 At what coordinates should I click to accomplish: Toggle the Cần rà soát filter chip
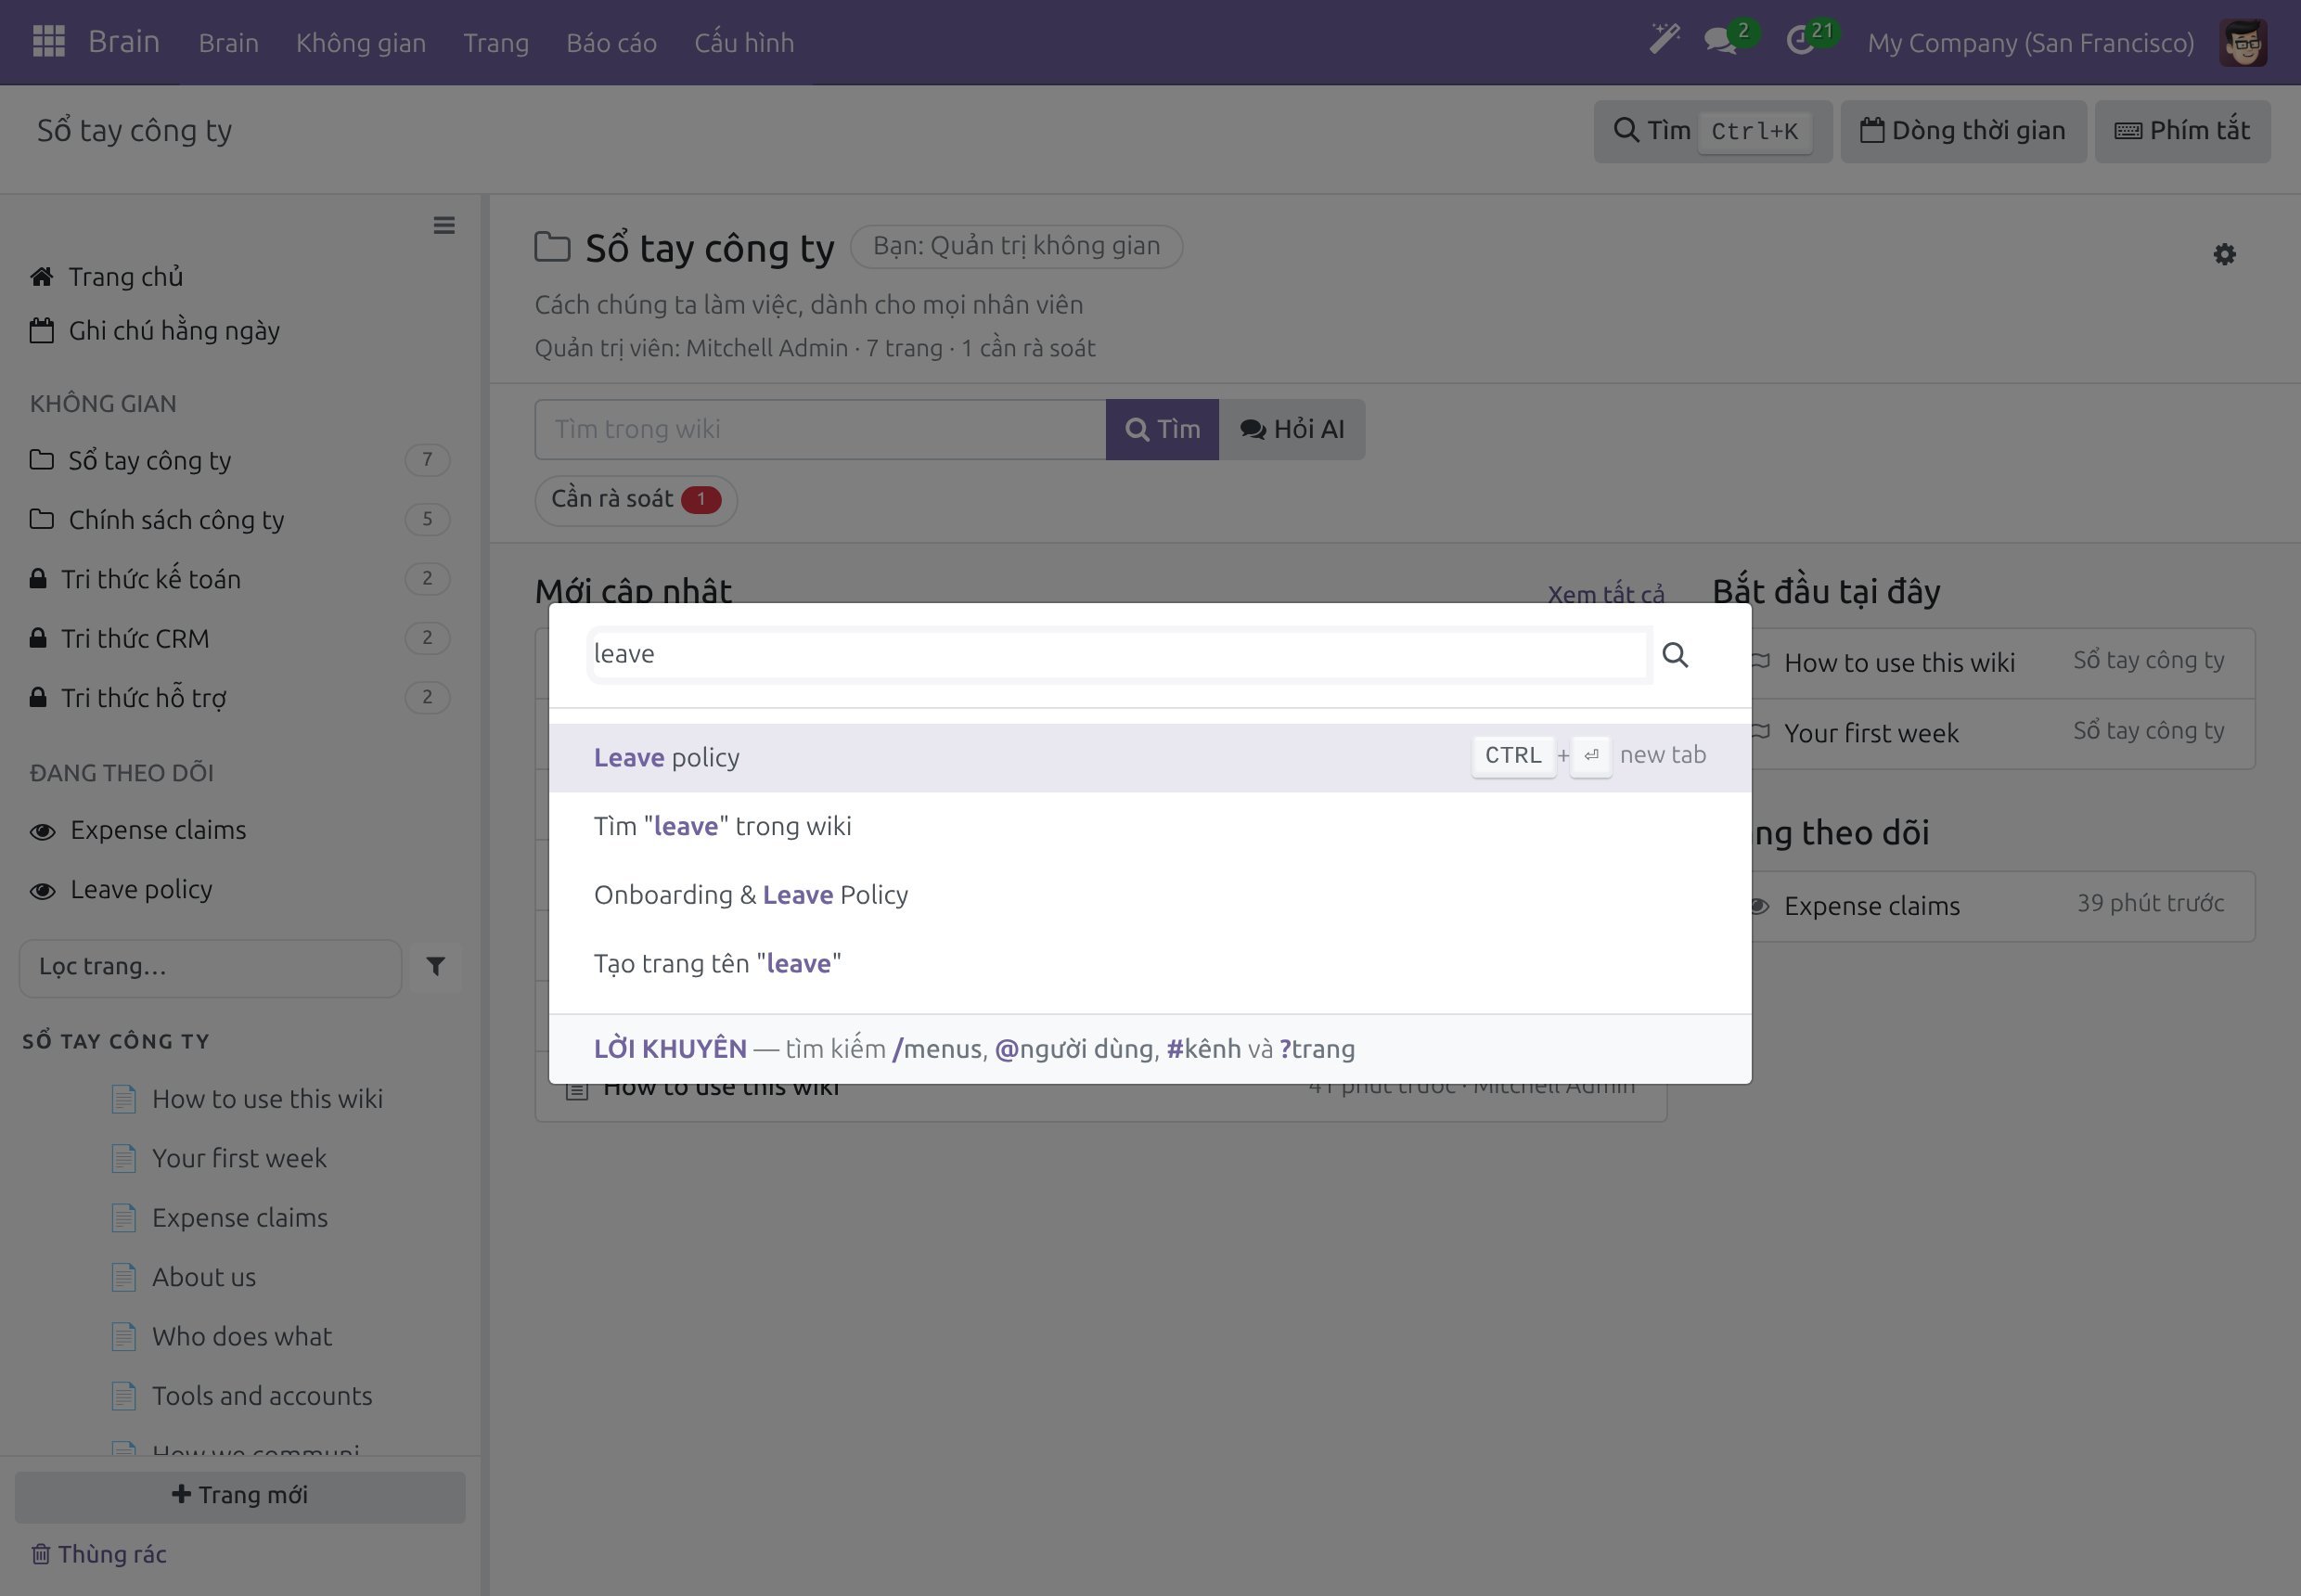636,499
